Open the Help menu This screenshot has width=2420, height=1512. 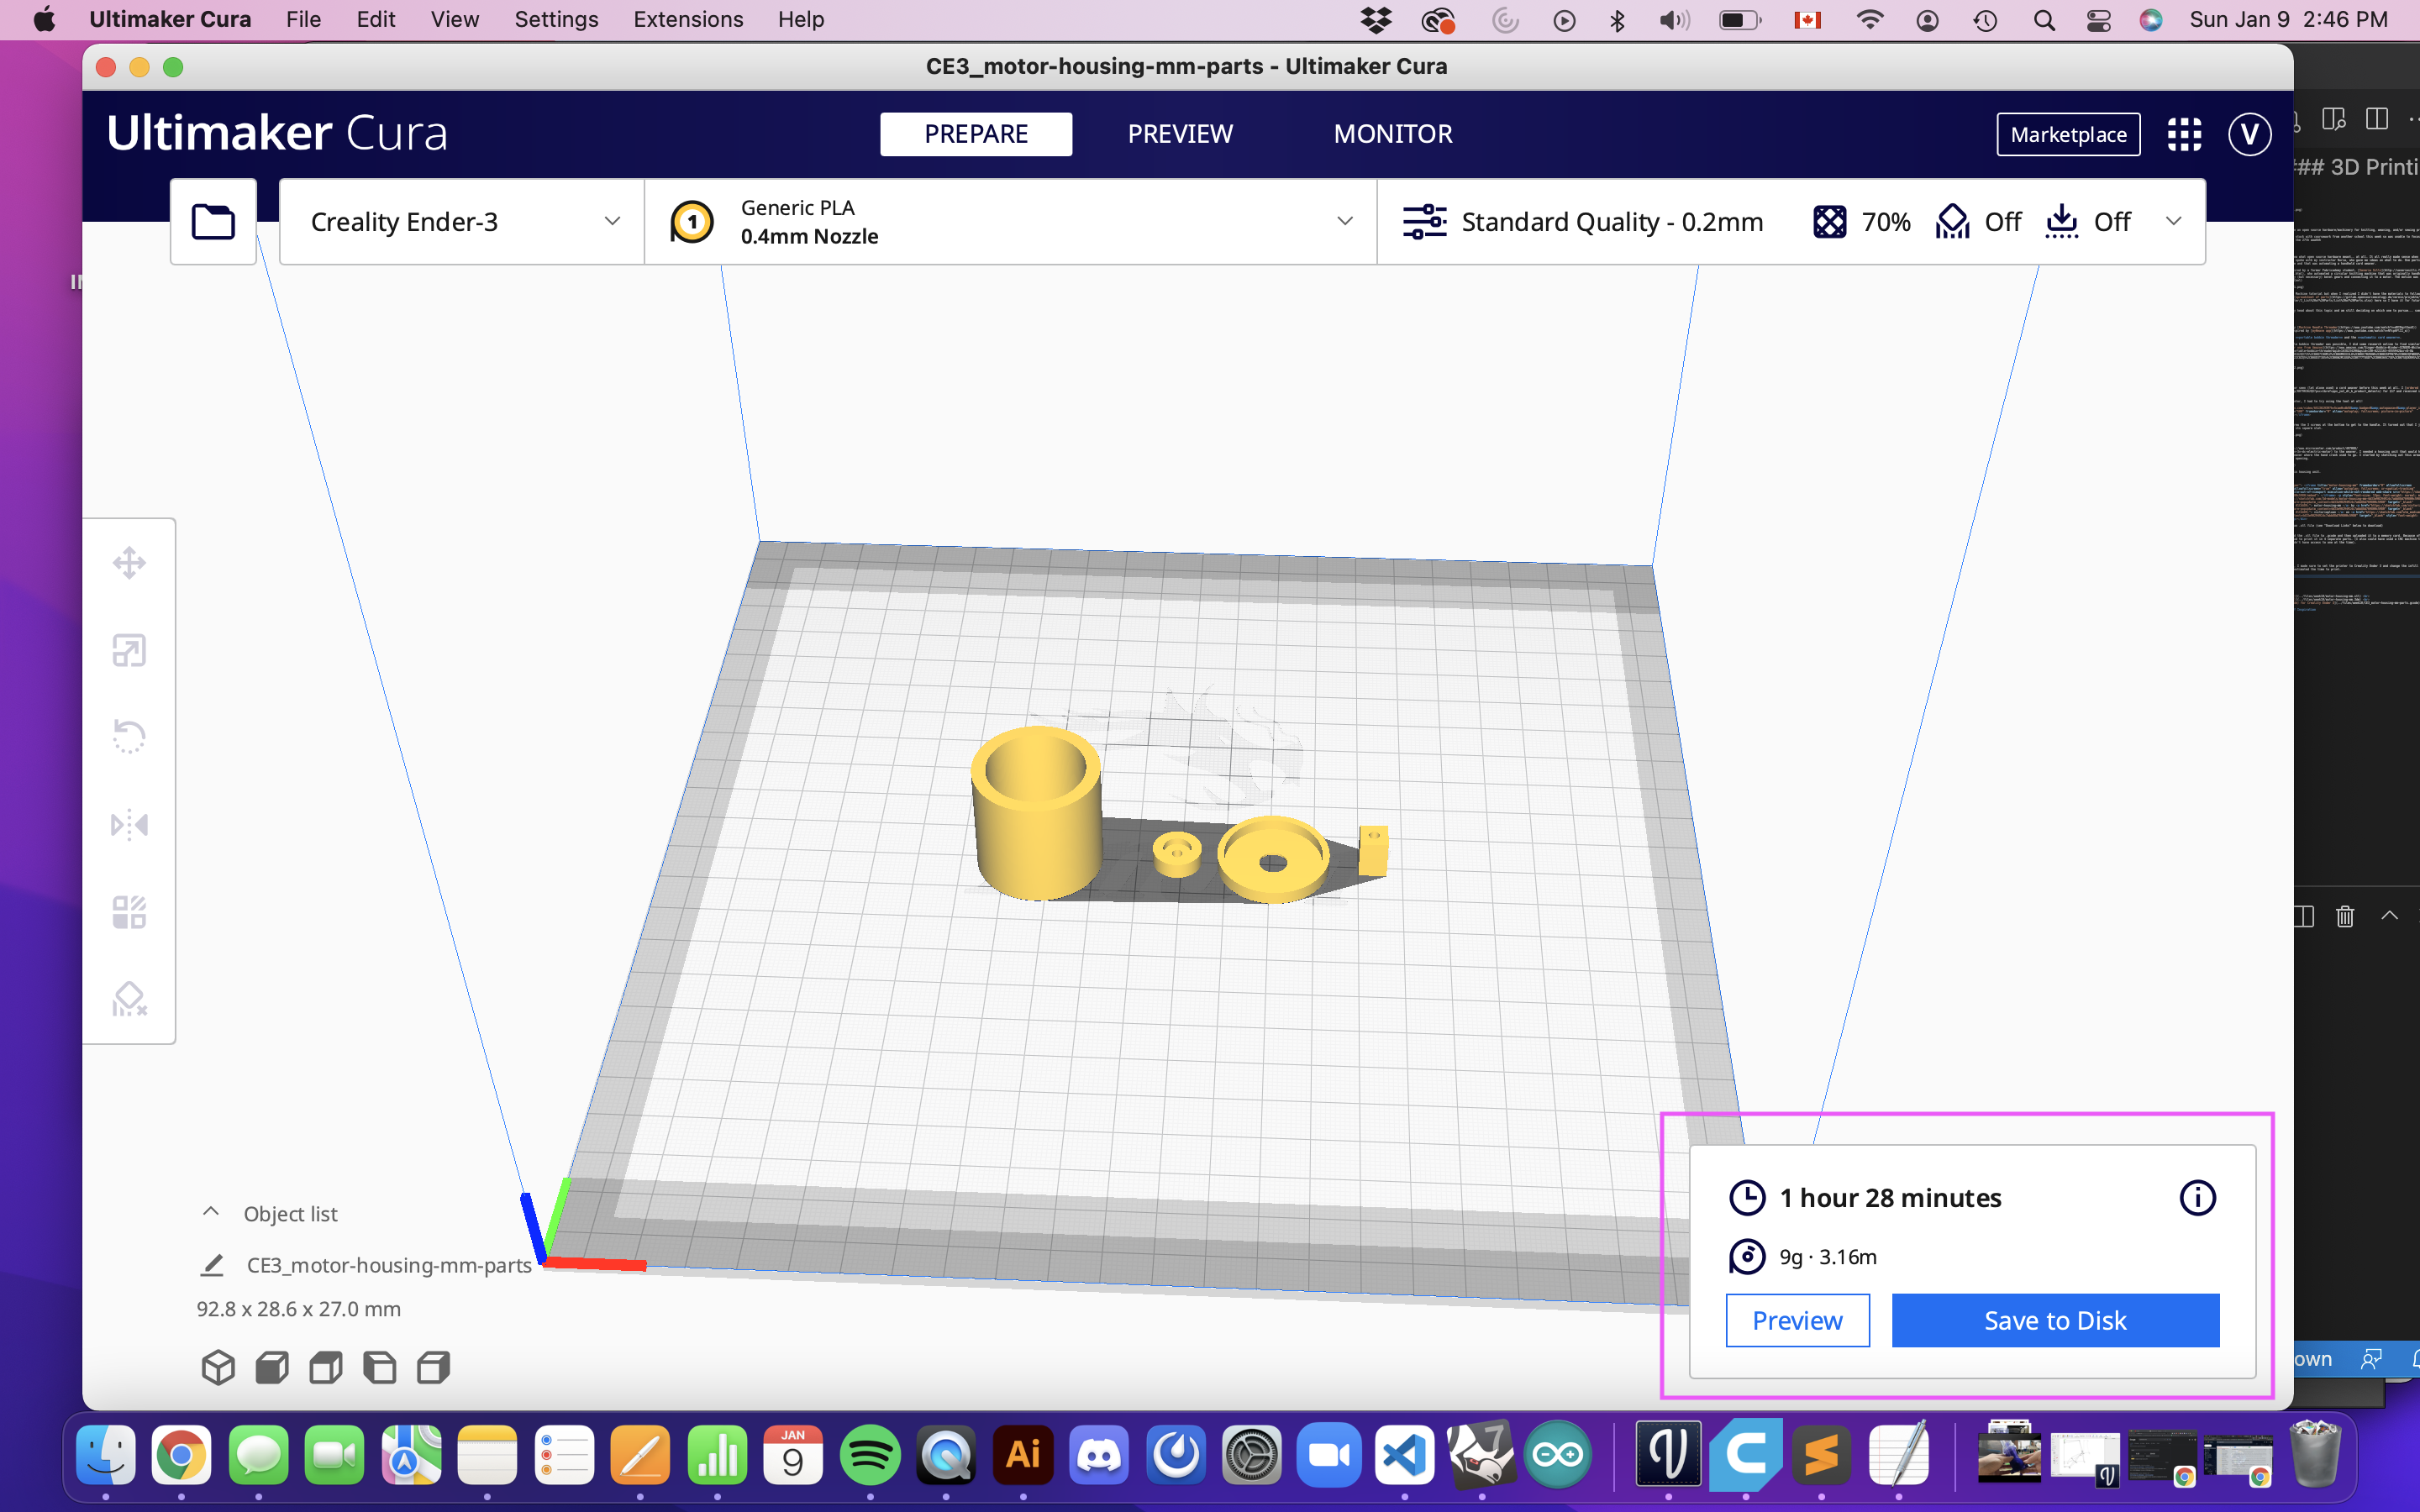[x=801, y=19]
